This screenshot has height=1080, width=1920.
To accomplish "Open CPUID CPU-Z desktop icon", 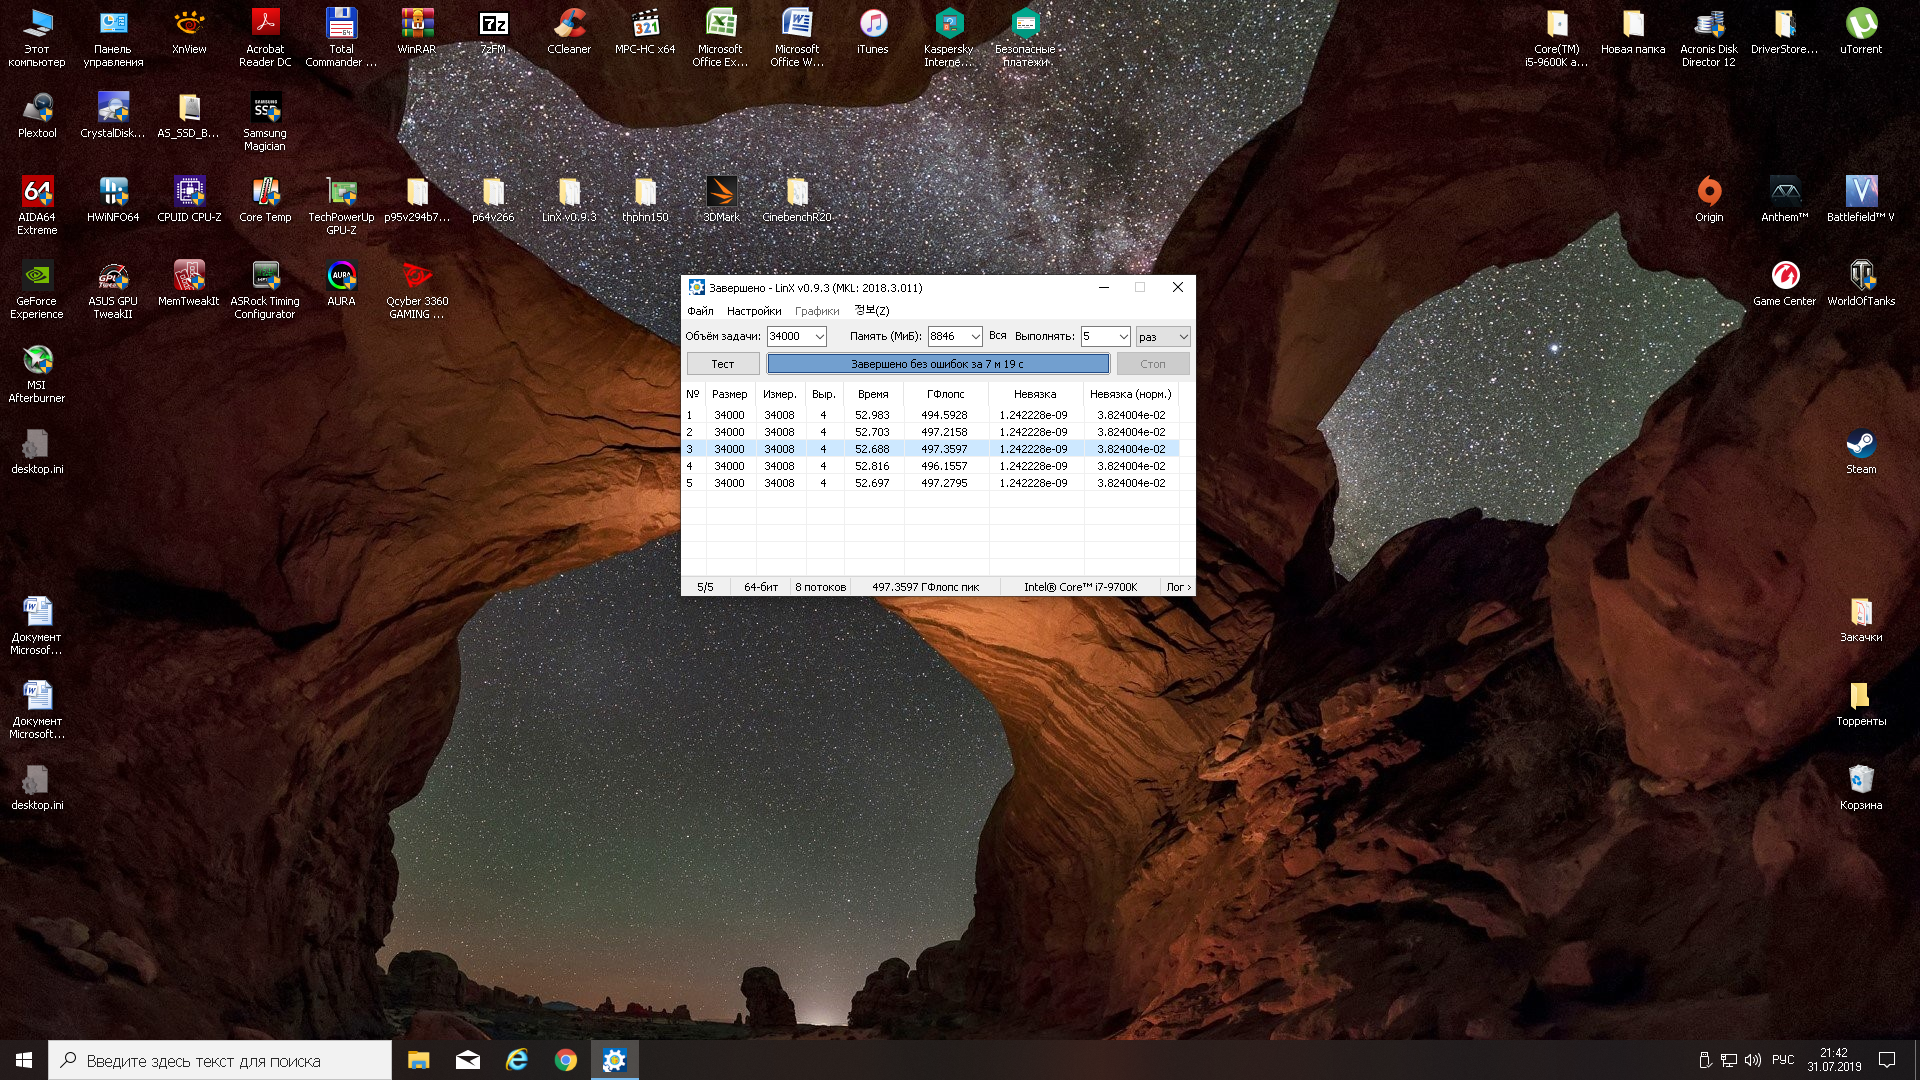I will pos(189,192).
